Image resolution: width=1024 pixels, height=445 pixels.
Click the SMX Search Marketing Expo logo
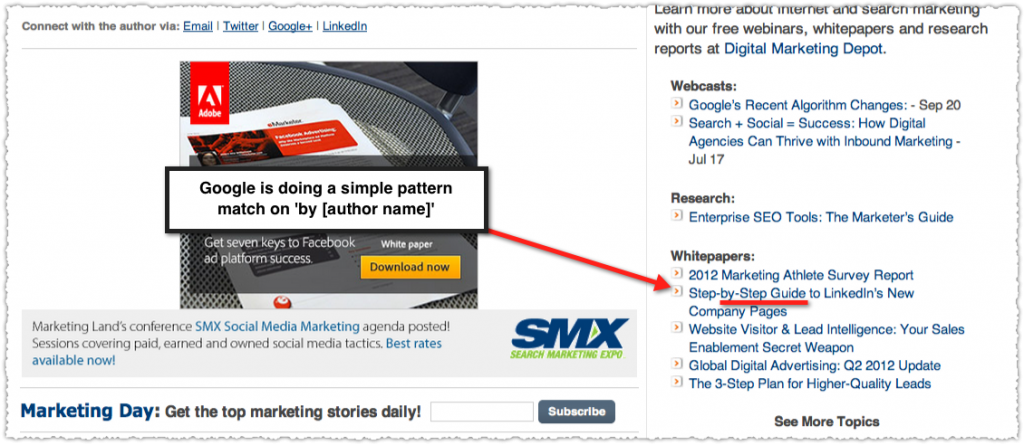[569, 338]
